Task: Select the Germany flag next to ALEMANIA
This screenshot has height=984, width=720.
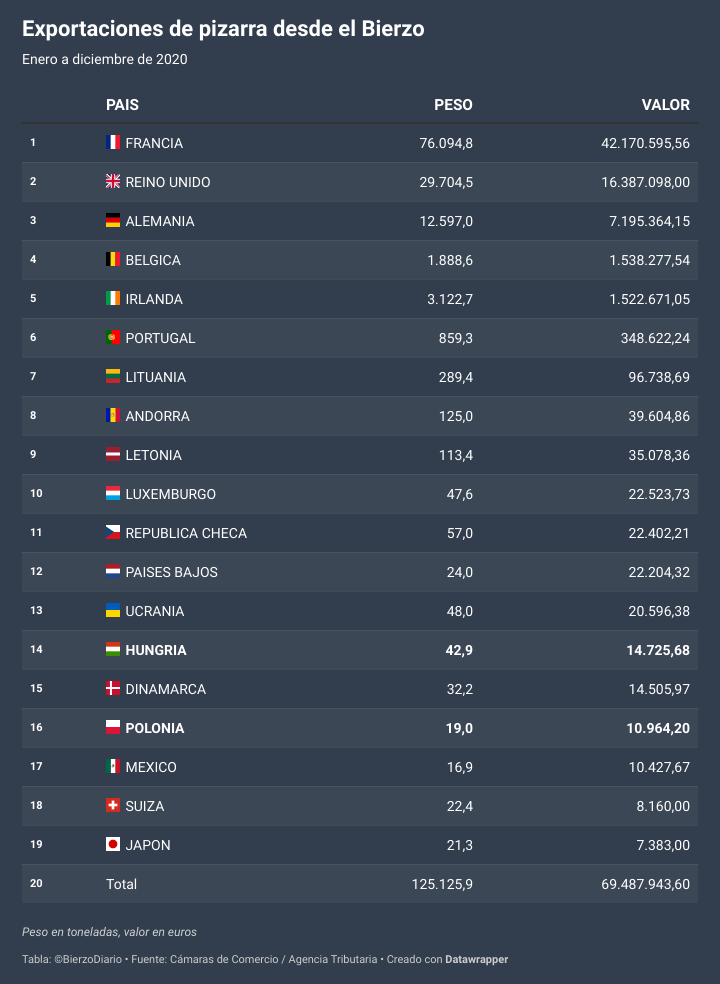Action: point(112,220)
